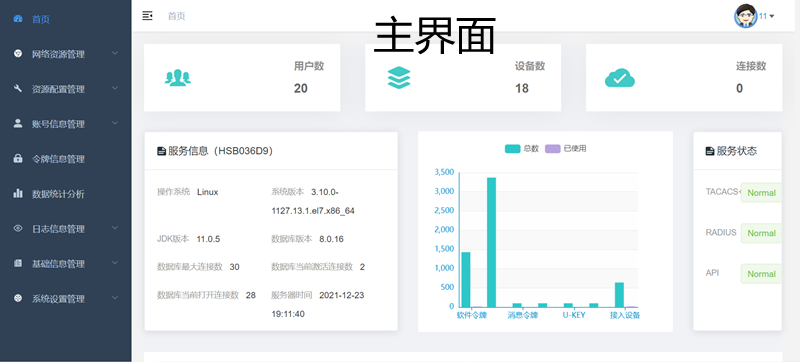Click the user avatar picture
800x362 pixels.
(745, 16)
